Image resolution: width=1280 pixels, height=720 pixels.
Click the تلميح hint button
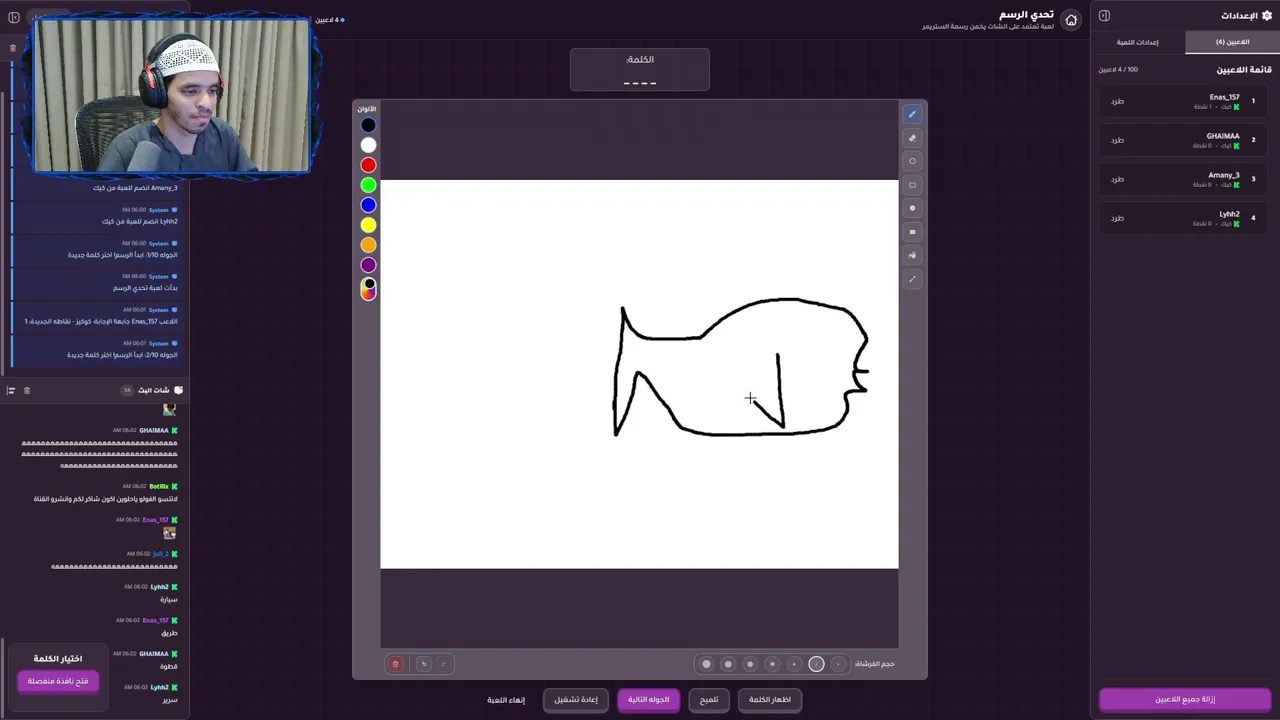click(709, 699)
